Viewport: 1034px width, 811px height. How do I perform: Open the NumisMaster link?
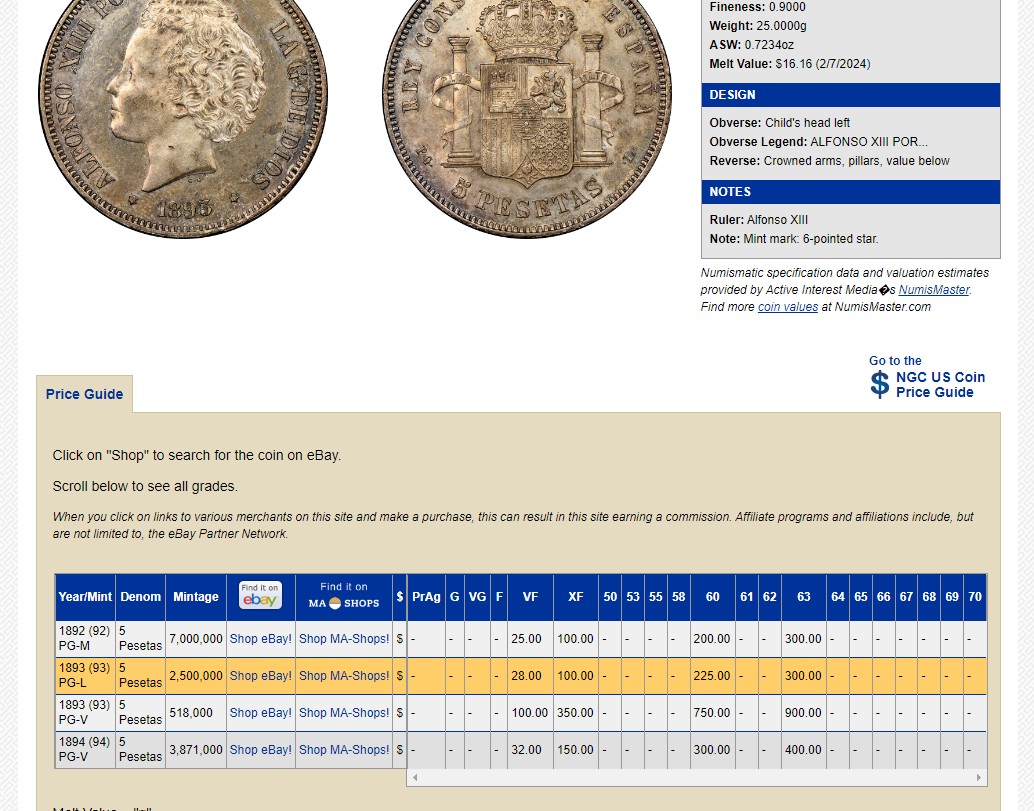pos(933,290)
